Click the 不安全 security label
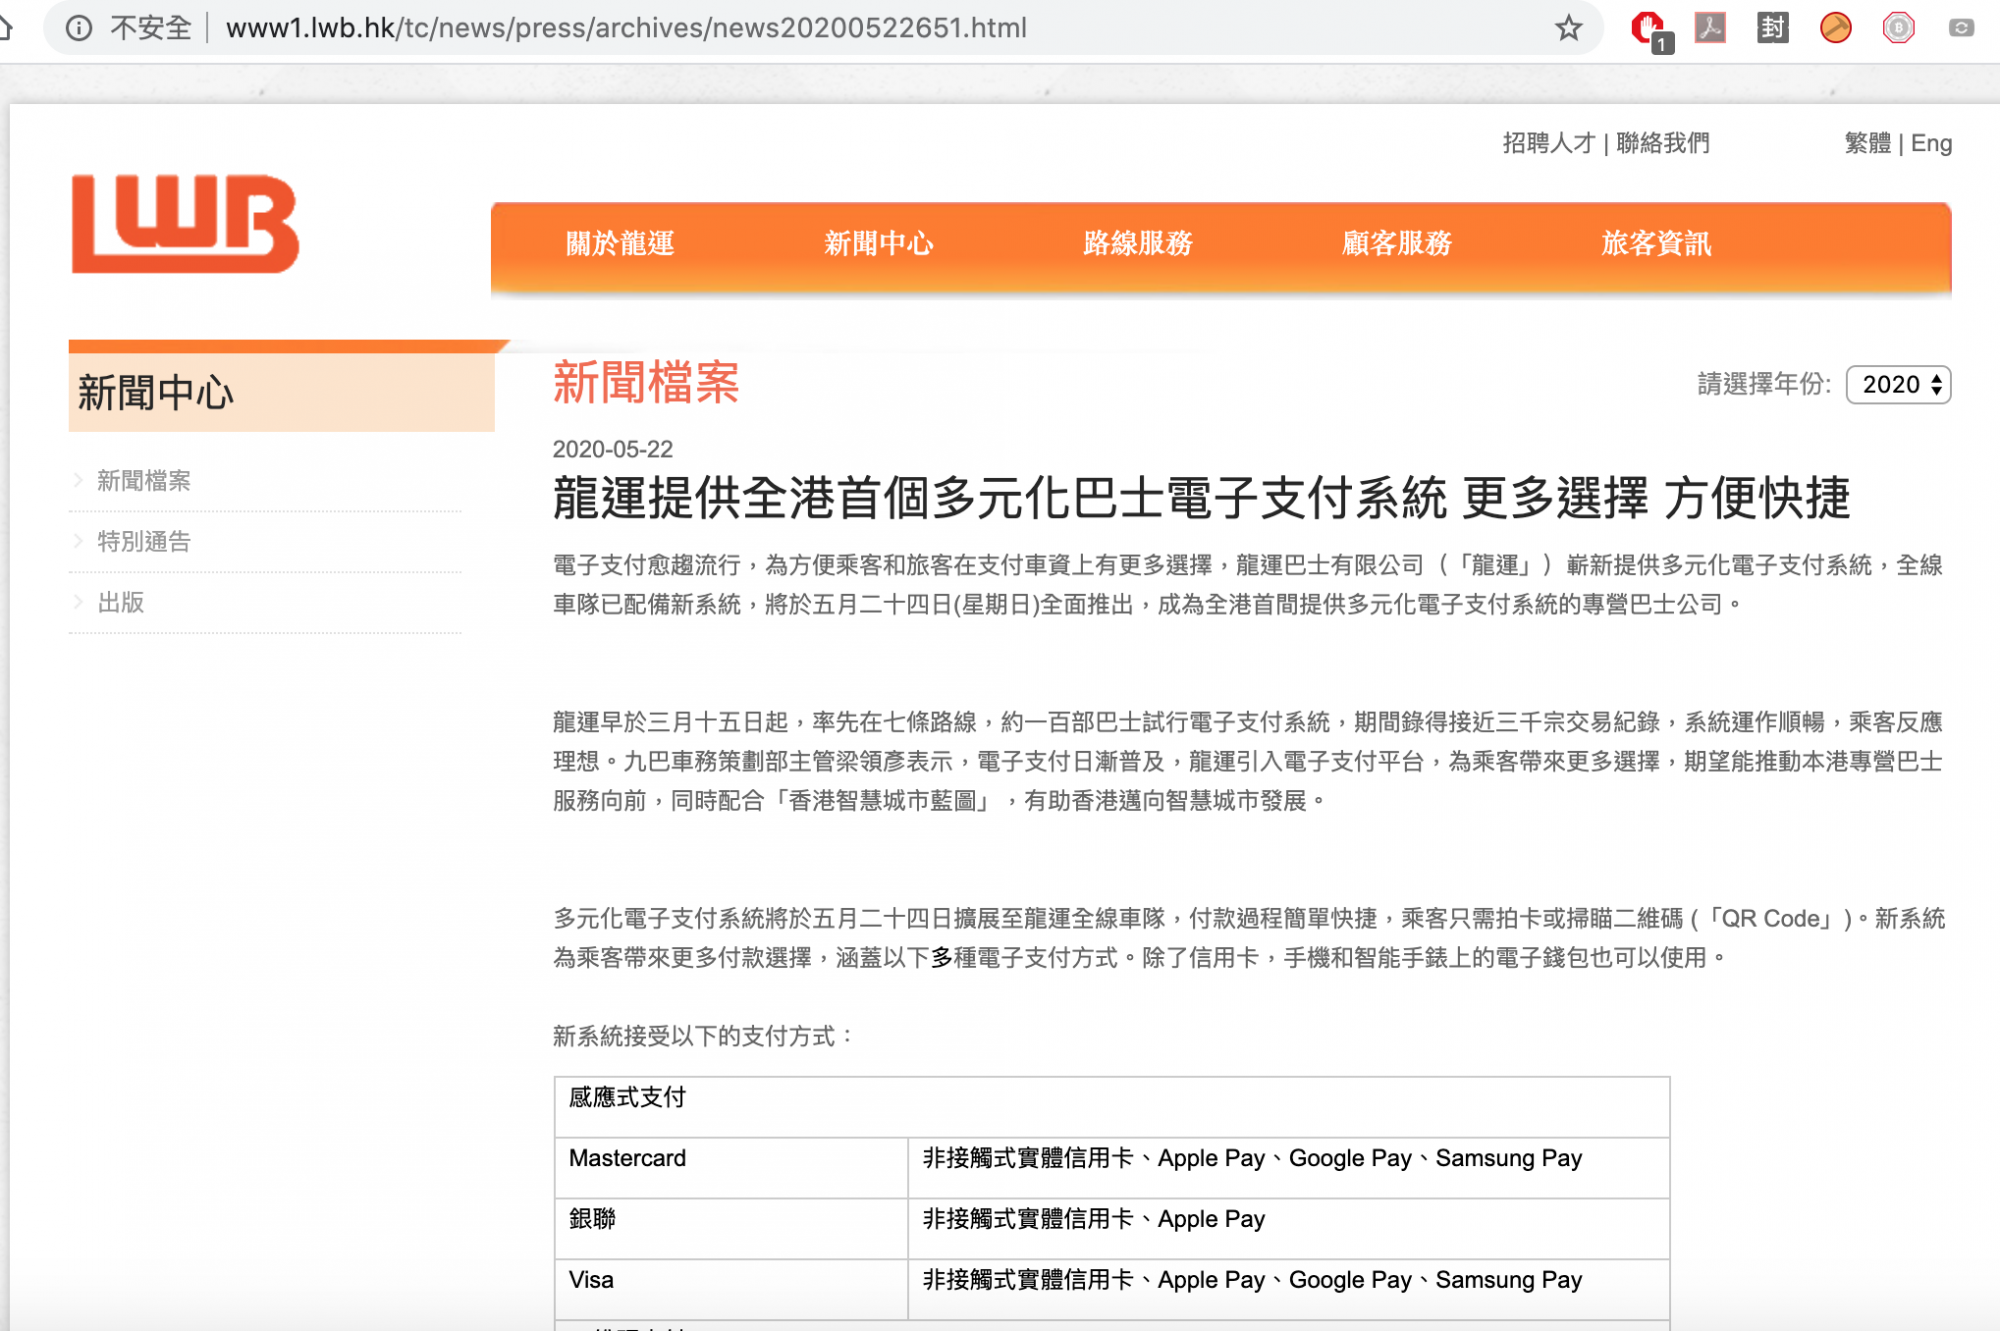The image size is (2000, 1331). click(x=151, y=28)
